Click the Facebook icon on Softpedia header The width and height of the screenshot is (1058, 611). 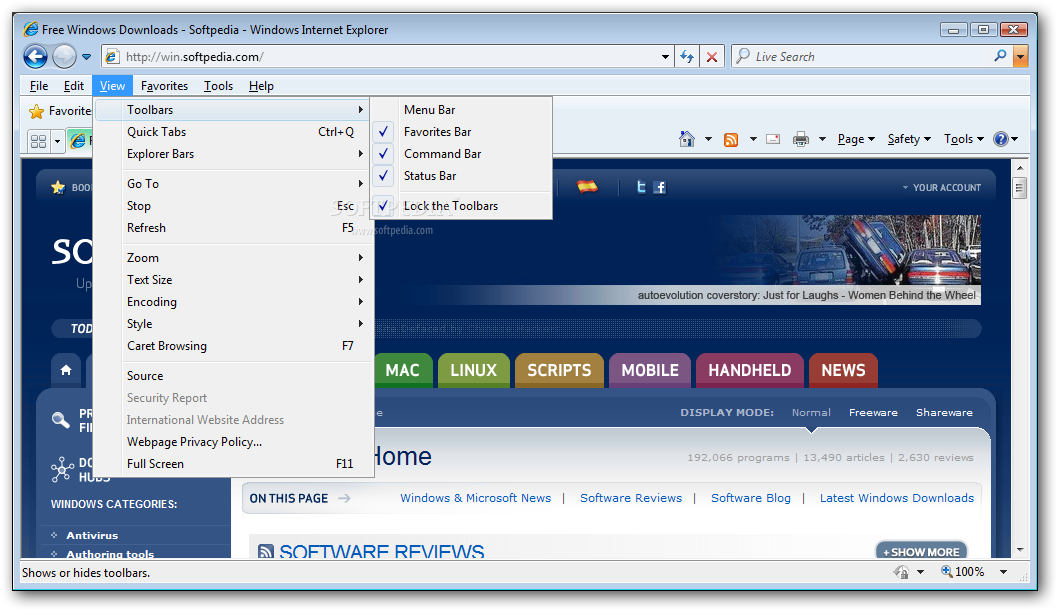tap(660, 187)
